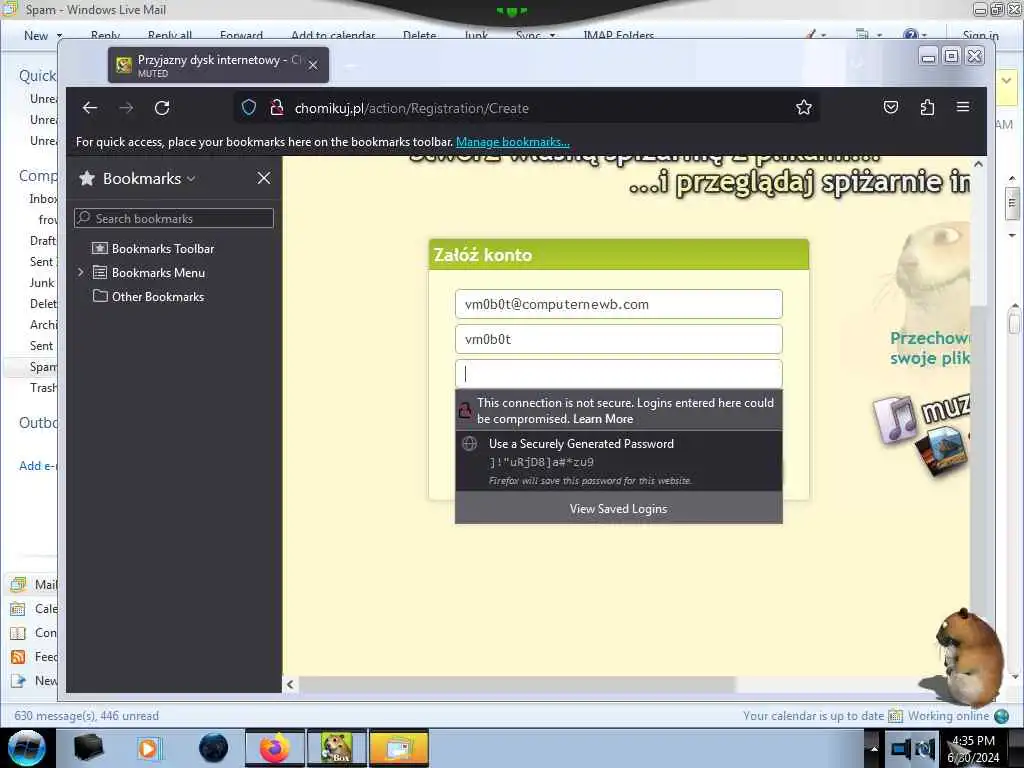
Task: Click Sign in in Windows Live Mail
Action: (x=980, y=35)
